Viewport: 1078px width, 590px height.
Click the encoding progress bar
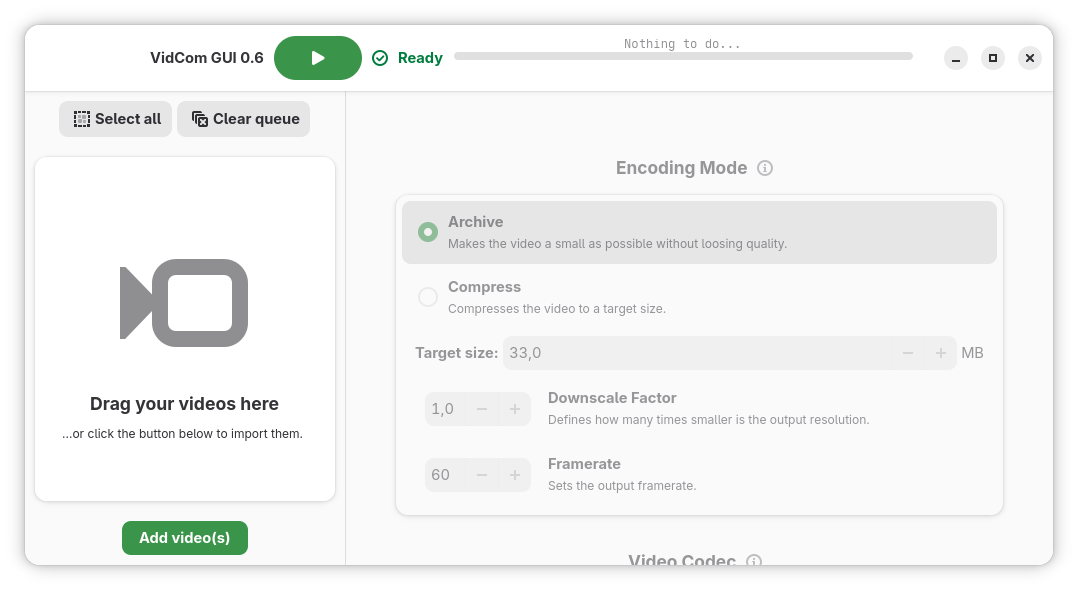coord(683,57)
